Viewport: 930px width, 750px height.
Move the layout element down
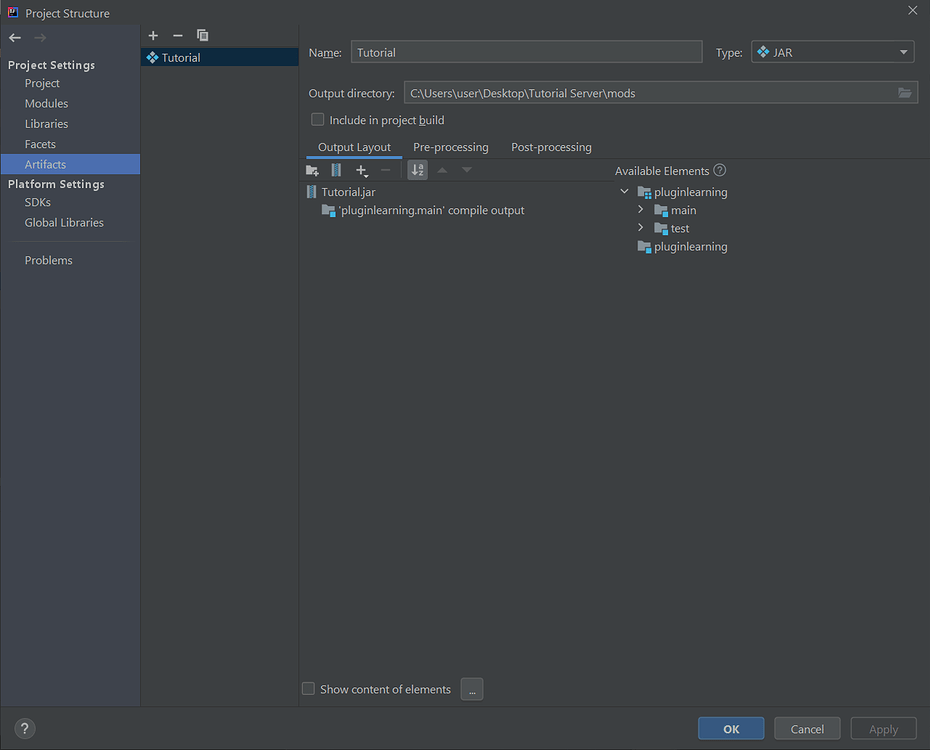pos(467,171)
